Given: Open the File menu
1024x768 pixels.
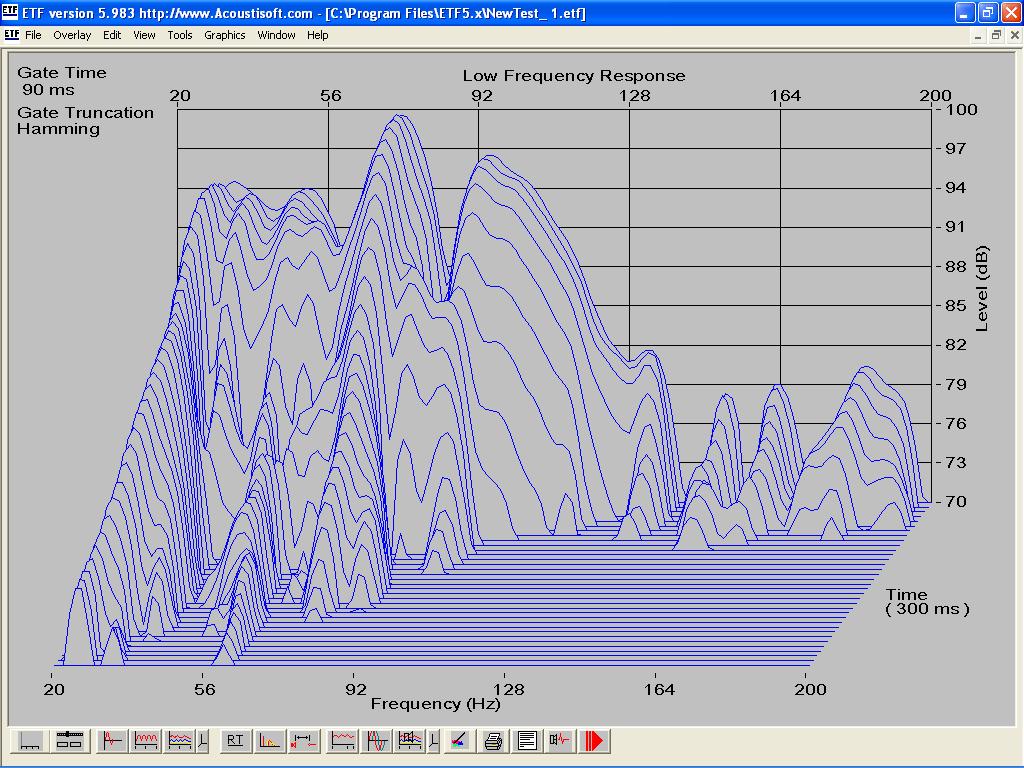Looking at the screenshot, I should [x=33, y=35].
